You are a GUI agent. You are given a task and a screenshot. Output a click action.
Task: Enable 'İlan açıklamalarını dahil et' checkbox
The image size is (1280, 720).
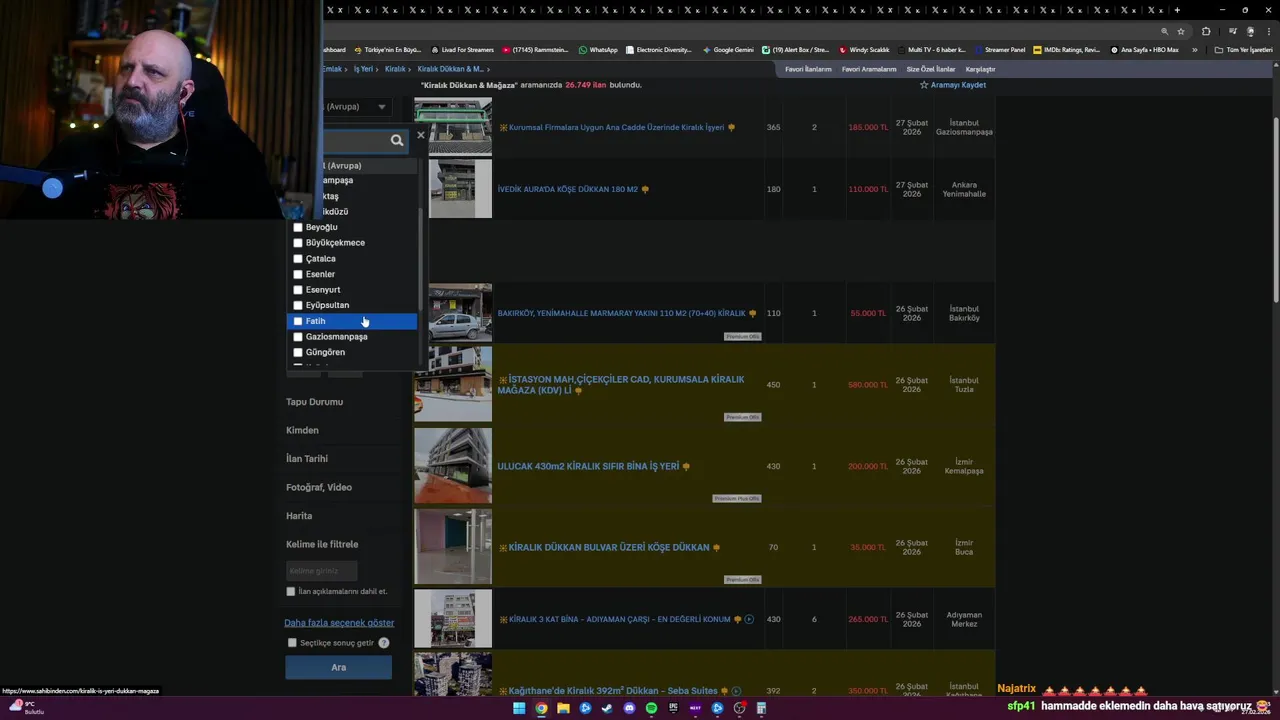pos(291,592)
